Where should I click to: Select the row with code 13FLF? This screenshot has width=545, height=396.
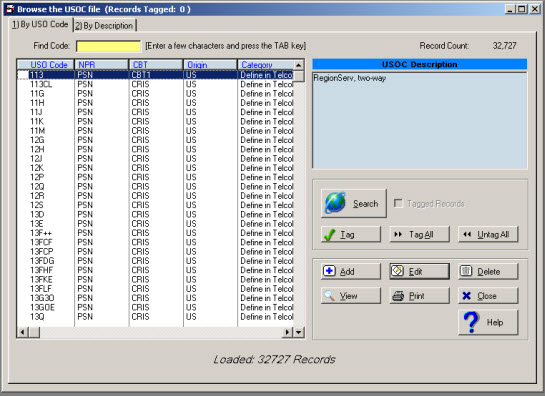point(155,289)
